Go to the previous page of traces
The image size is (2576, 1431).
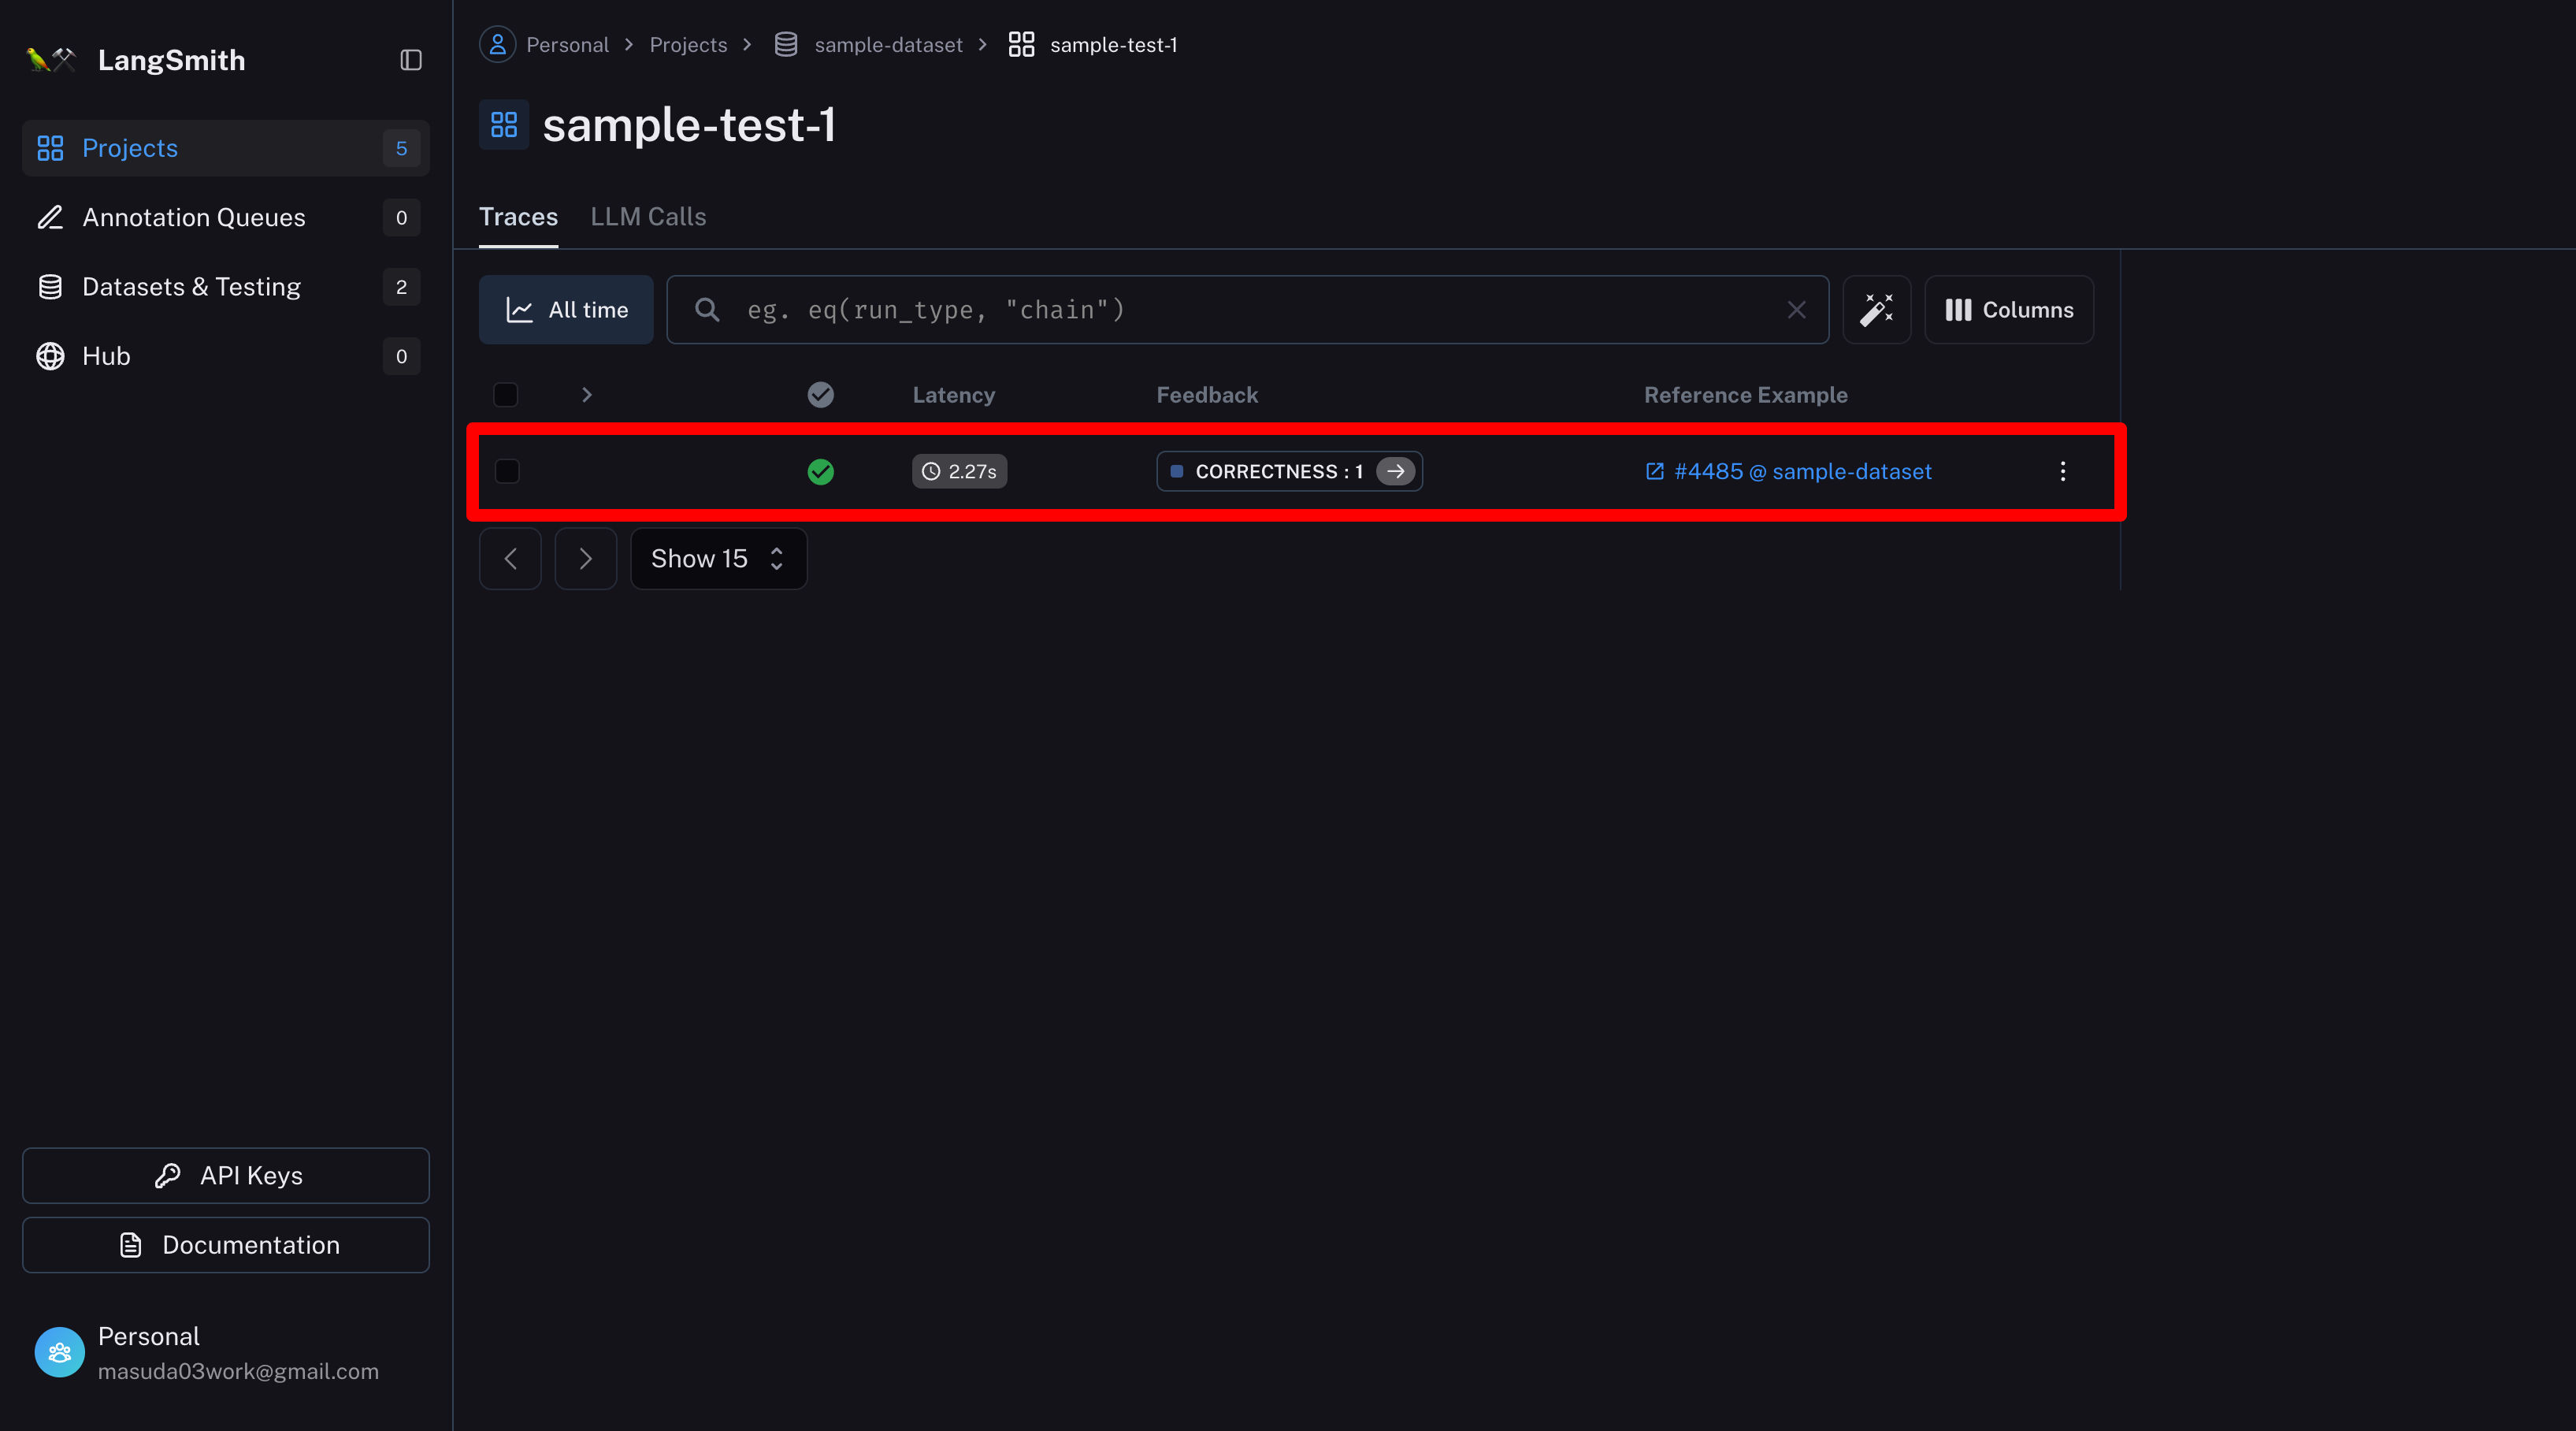[510, 558]
